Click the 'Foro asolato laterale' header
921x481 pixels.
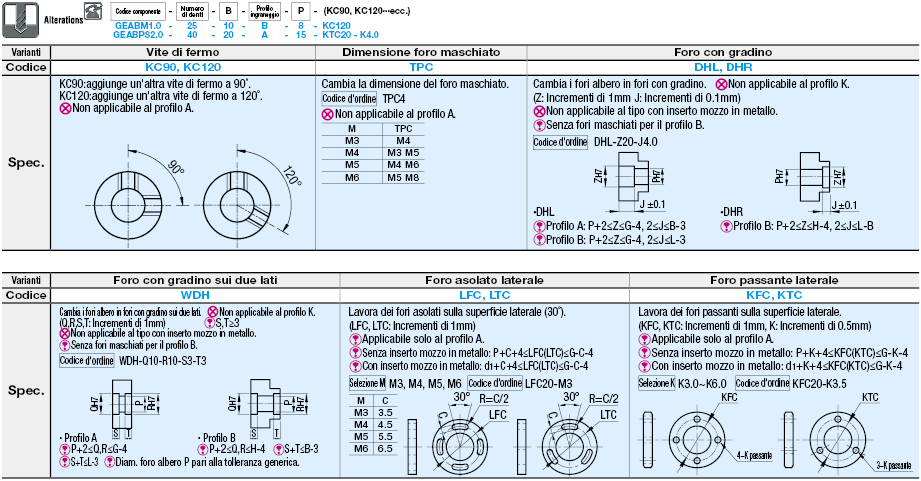pos(485,280)
